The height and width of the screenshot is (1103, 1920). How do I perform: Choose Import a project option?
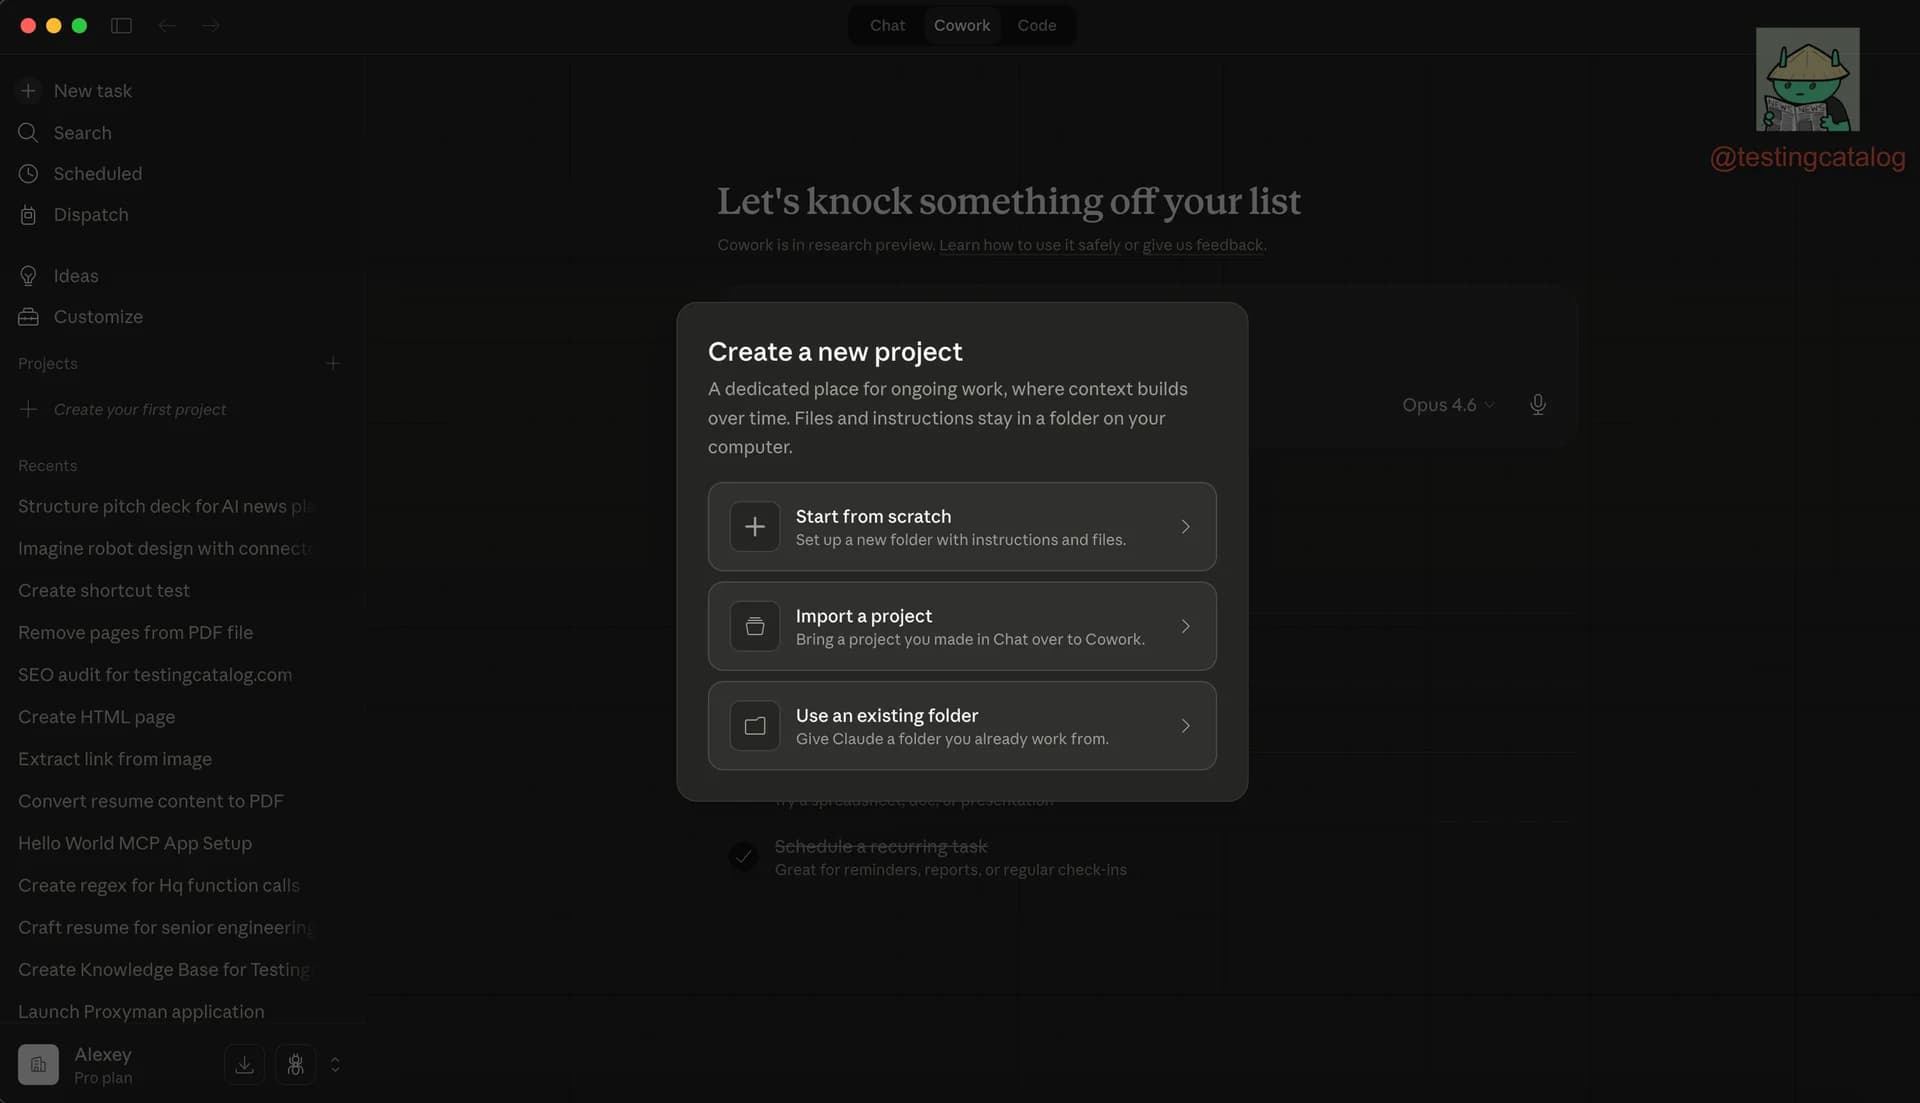pos(962,626)
